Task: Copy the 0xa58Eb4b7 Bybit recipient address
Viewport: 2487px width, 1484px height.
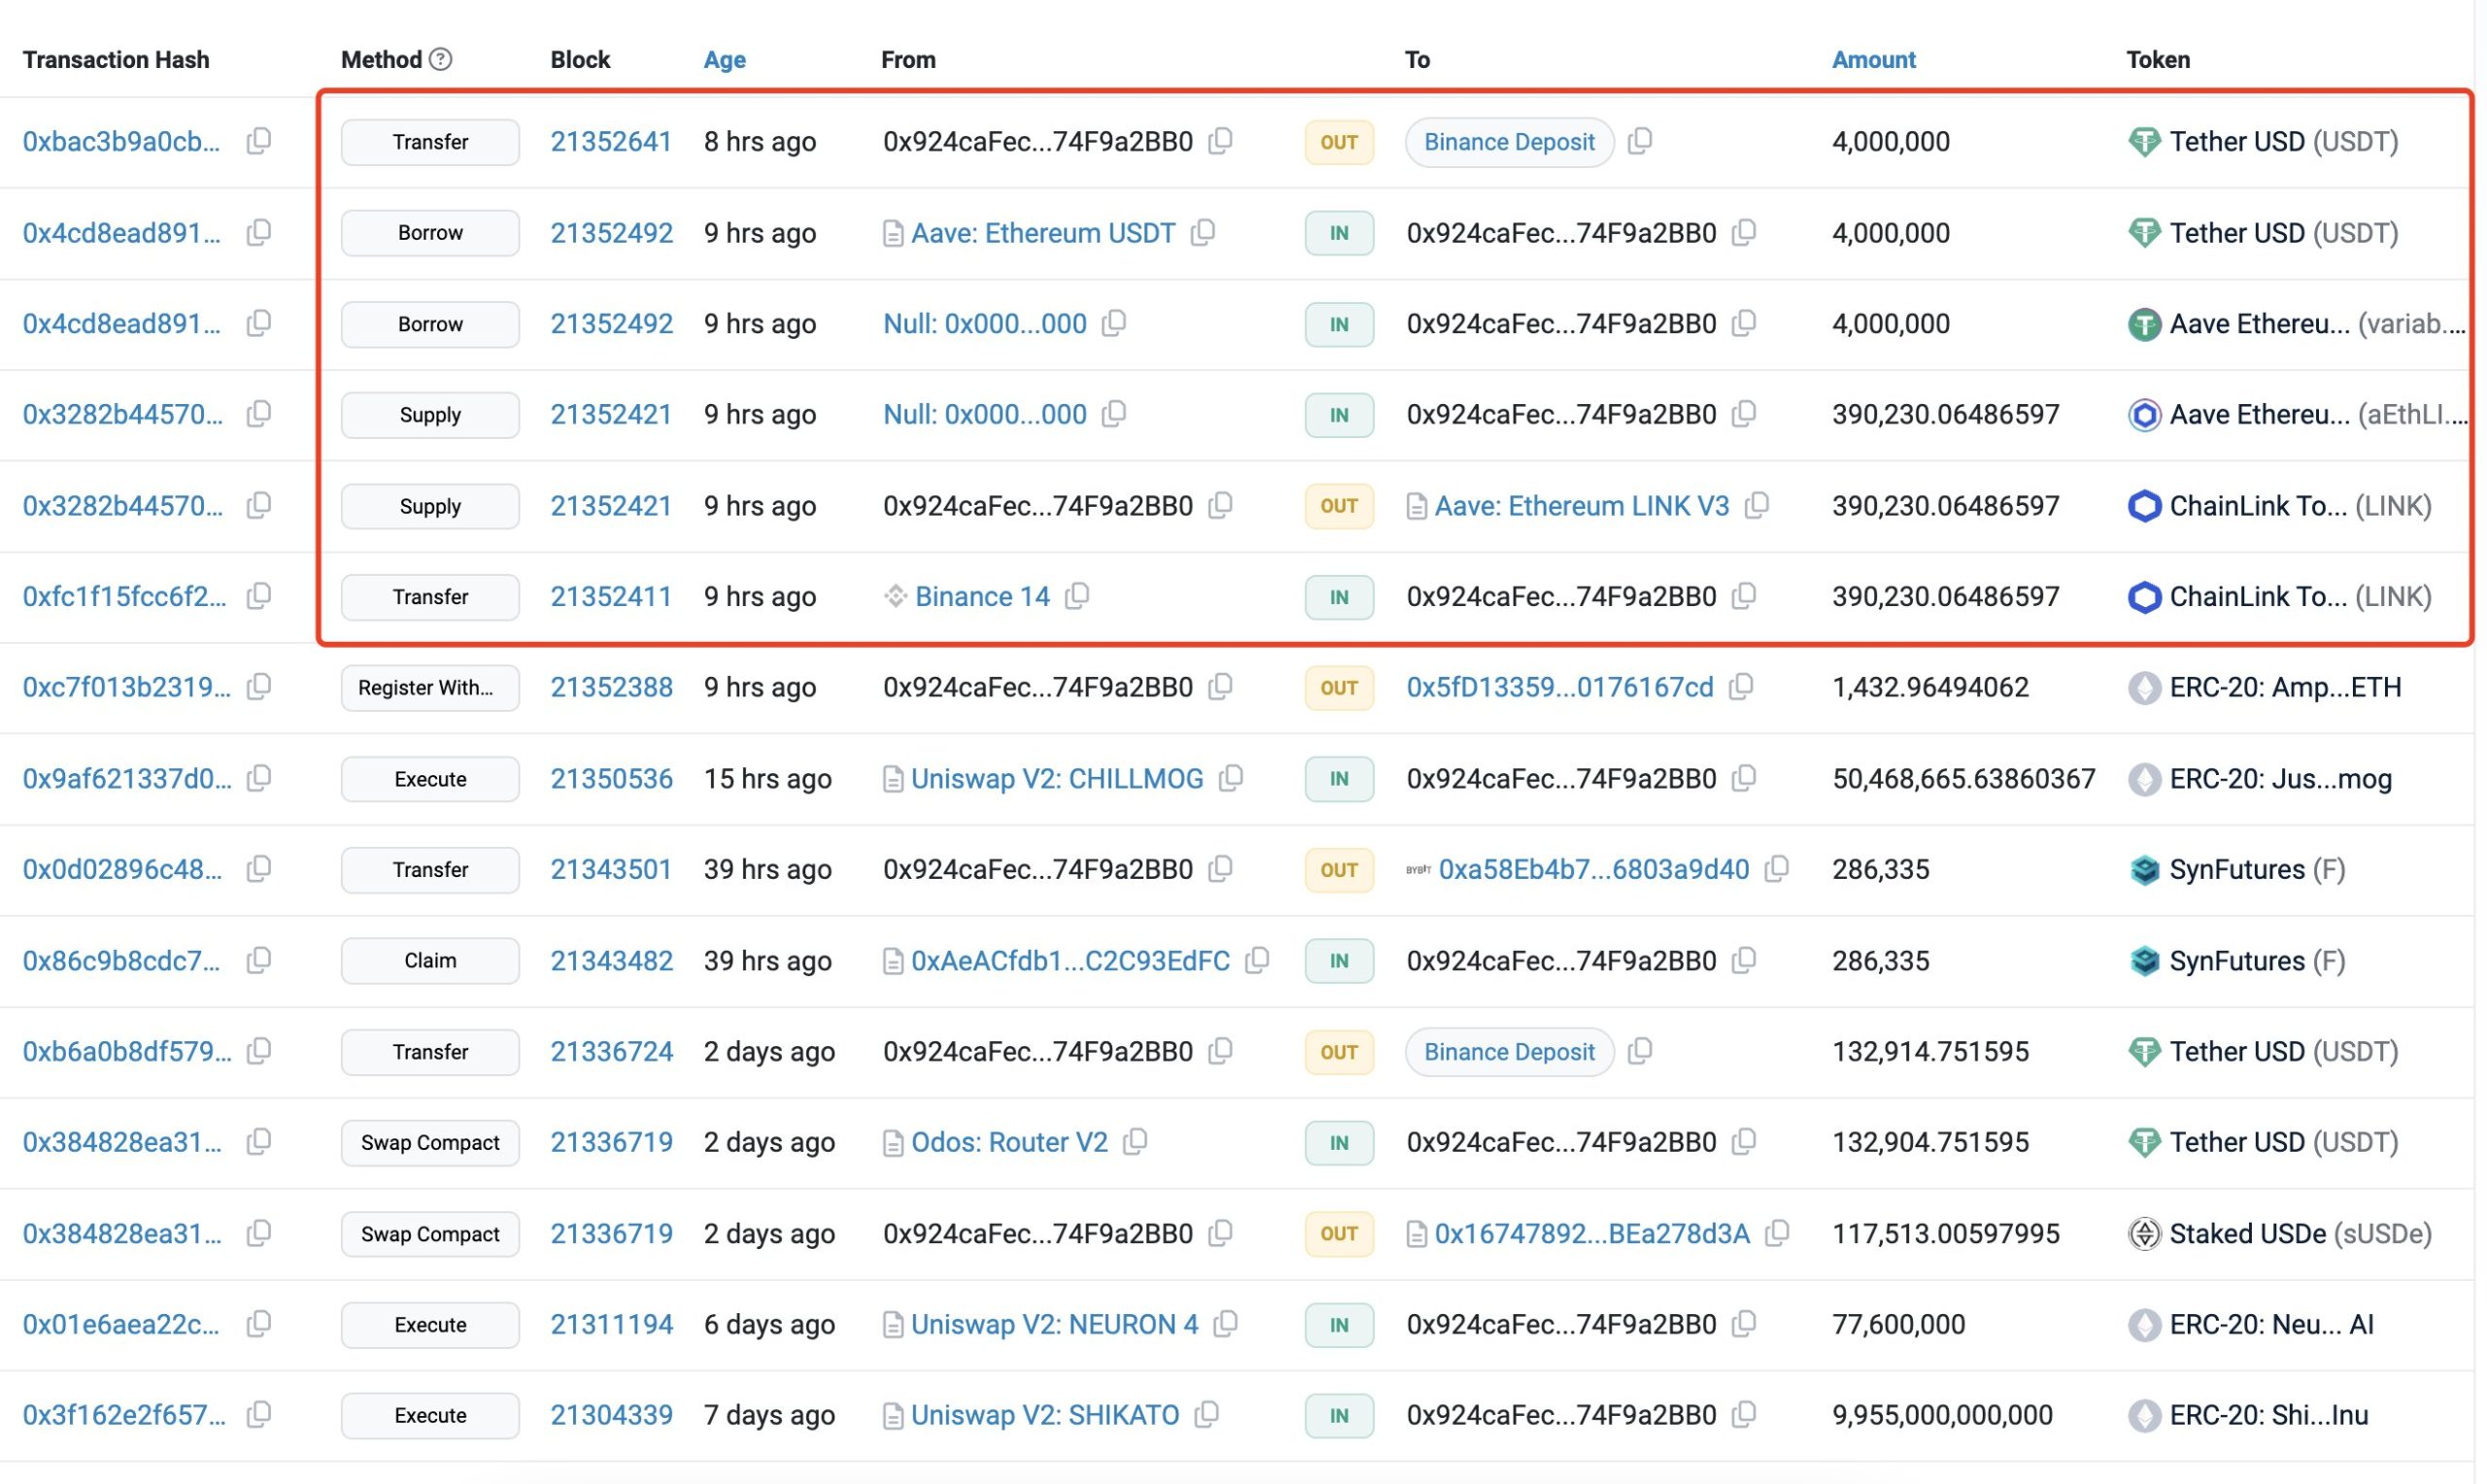Action: (x=1777, y=869)
